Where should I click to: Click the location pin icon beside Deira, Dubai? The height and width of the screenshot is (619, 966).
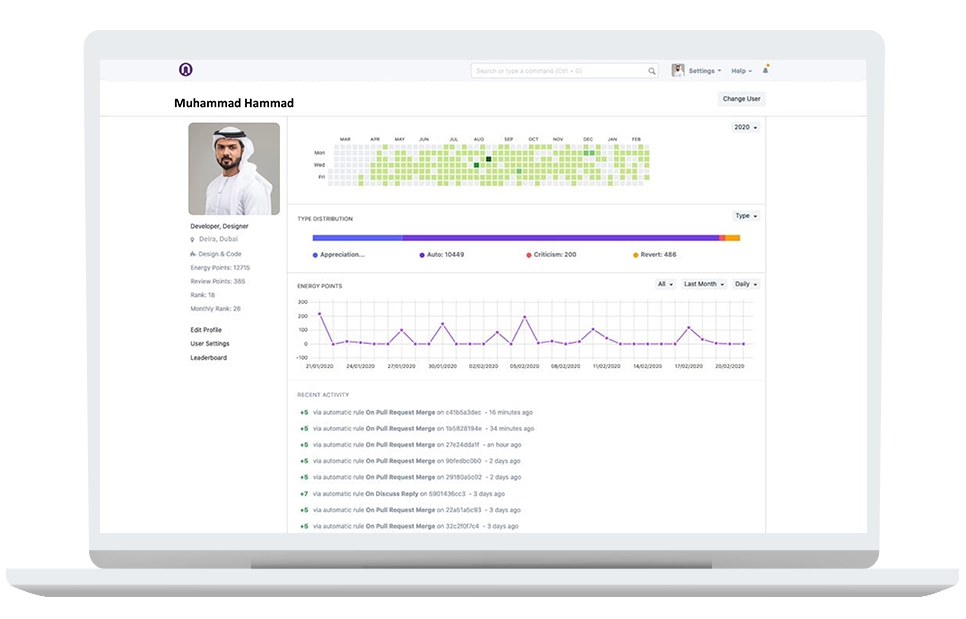coord(192,240)
